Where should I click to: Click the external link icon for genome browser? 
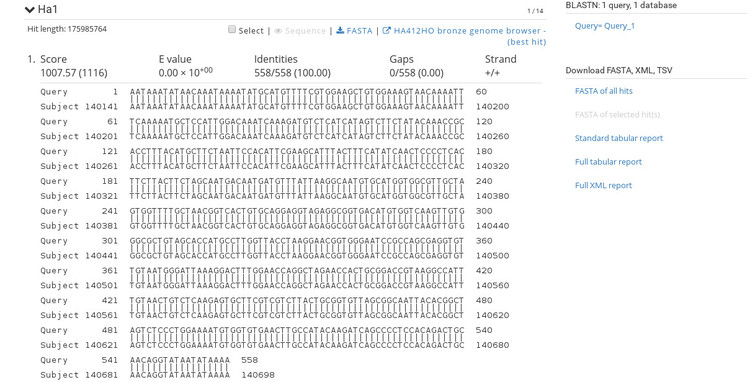[386, 30]
